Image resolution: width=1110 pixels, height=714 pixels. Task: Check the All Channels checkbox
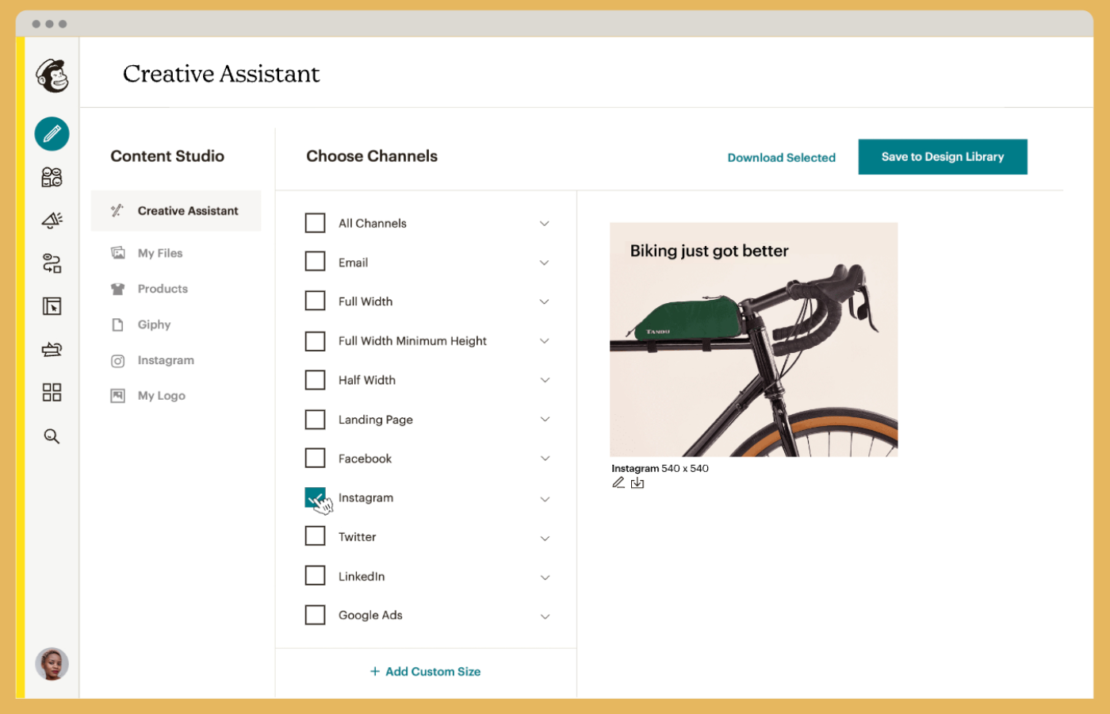point(315,223)
